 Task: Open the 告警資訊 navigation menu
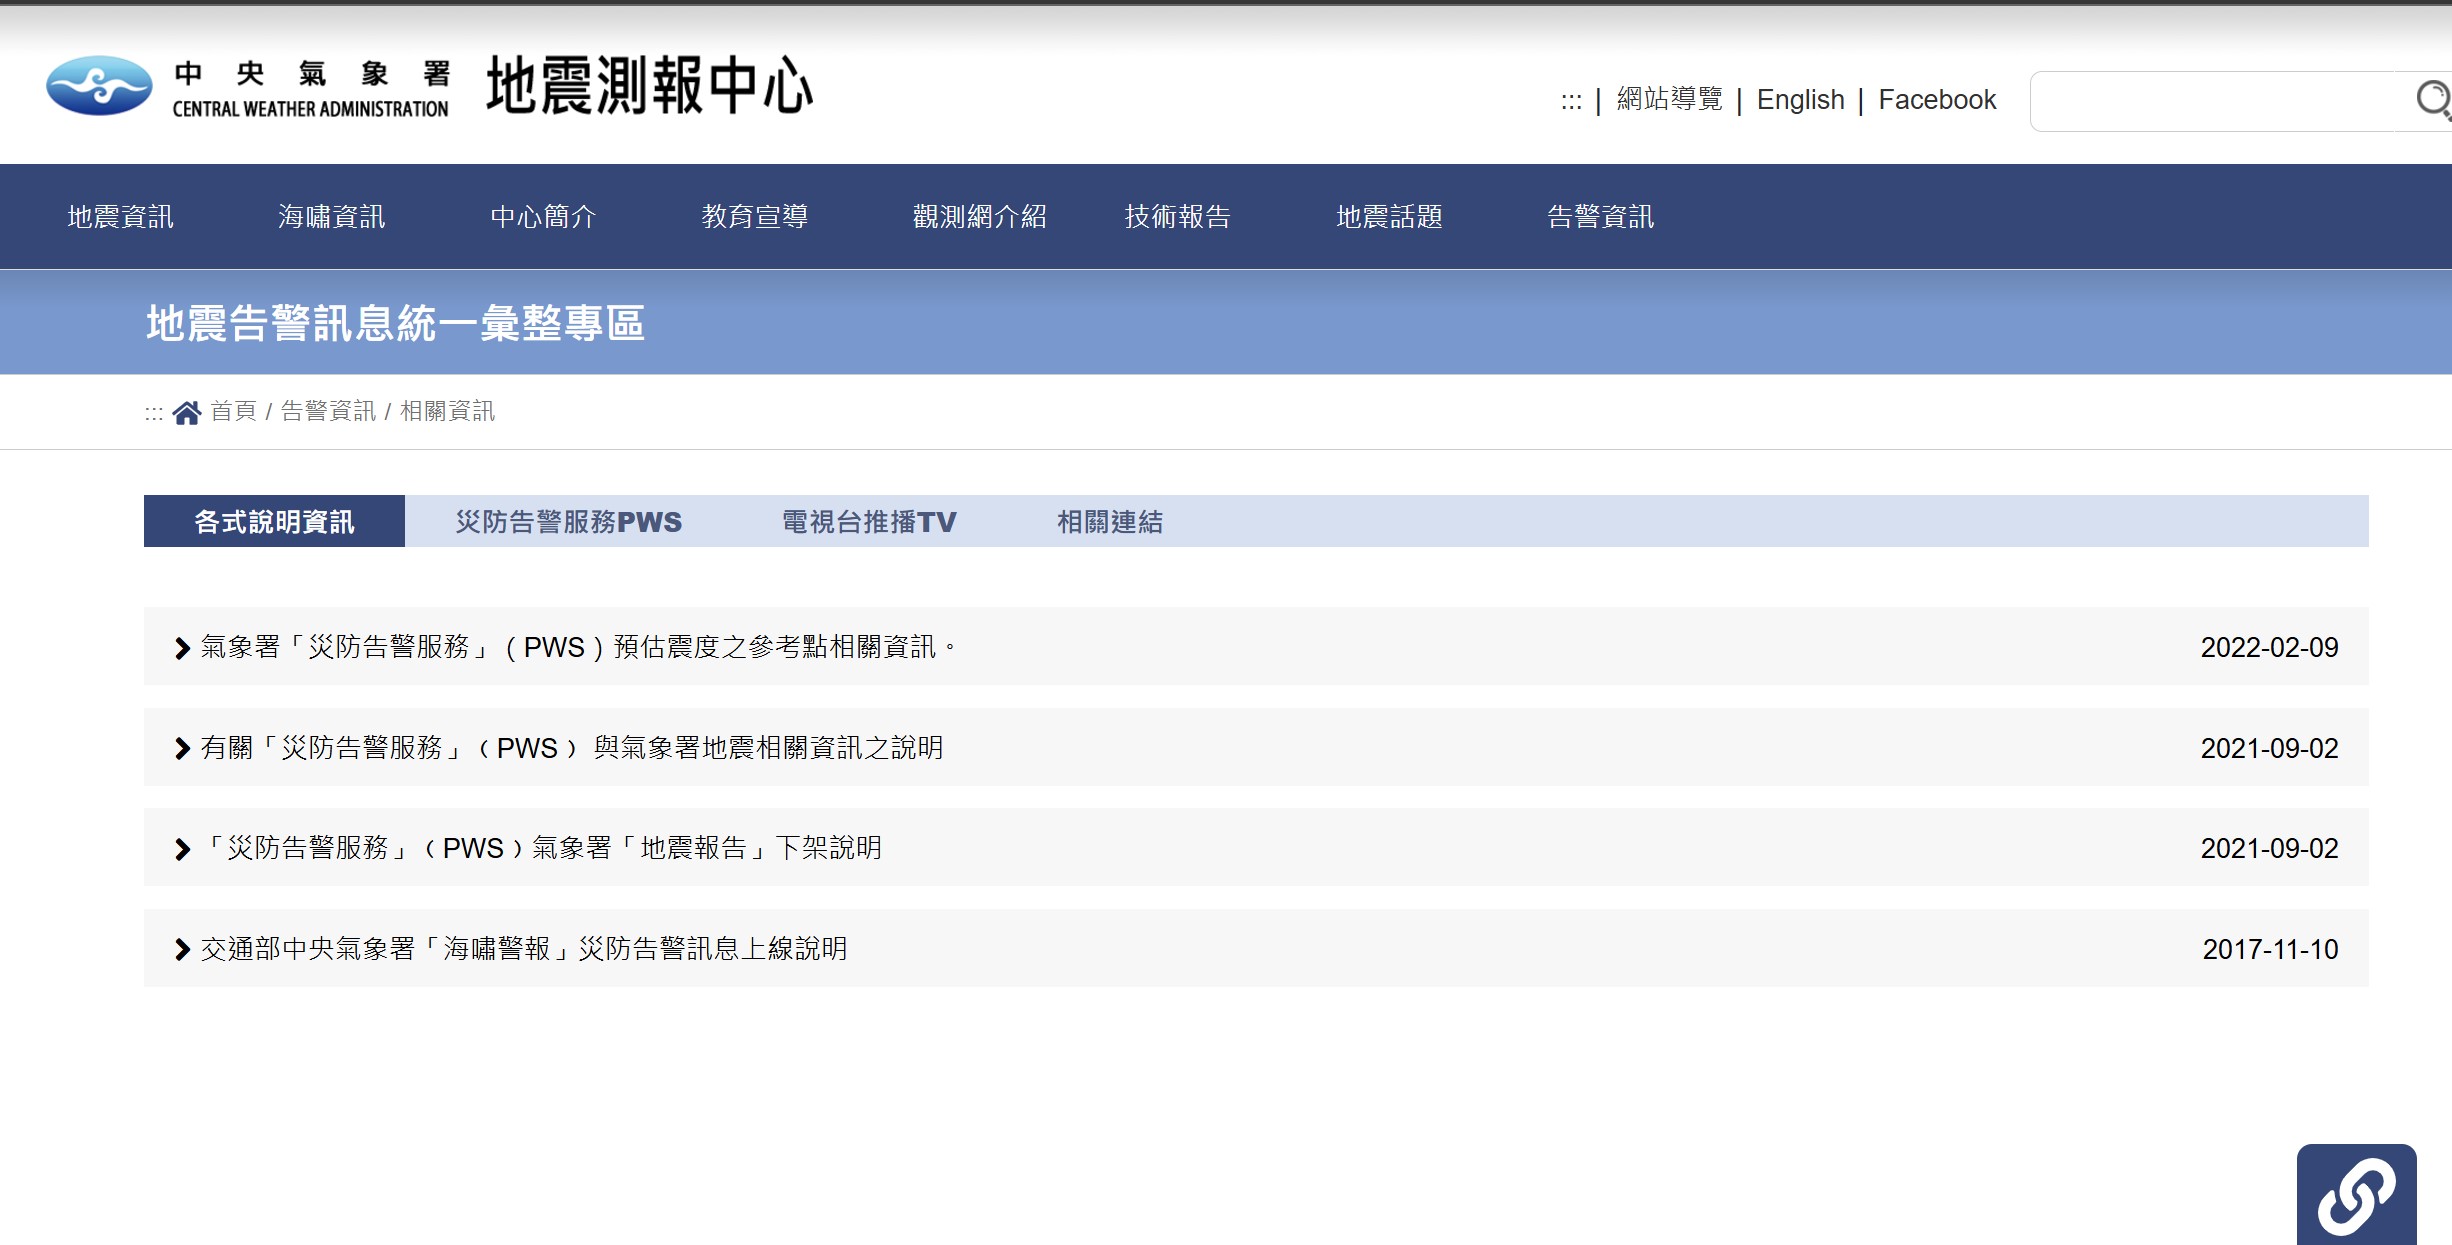(x=1600, y=217)
